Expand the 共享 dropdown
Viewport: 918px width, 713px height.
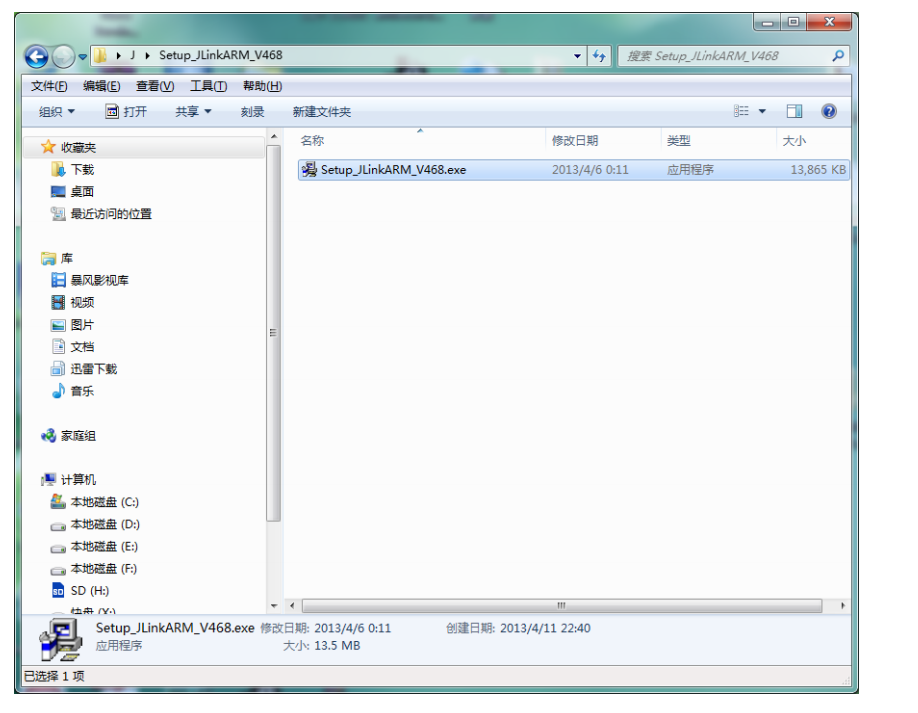193,111
